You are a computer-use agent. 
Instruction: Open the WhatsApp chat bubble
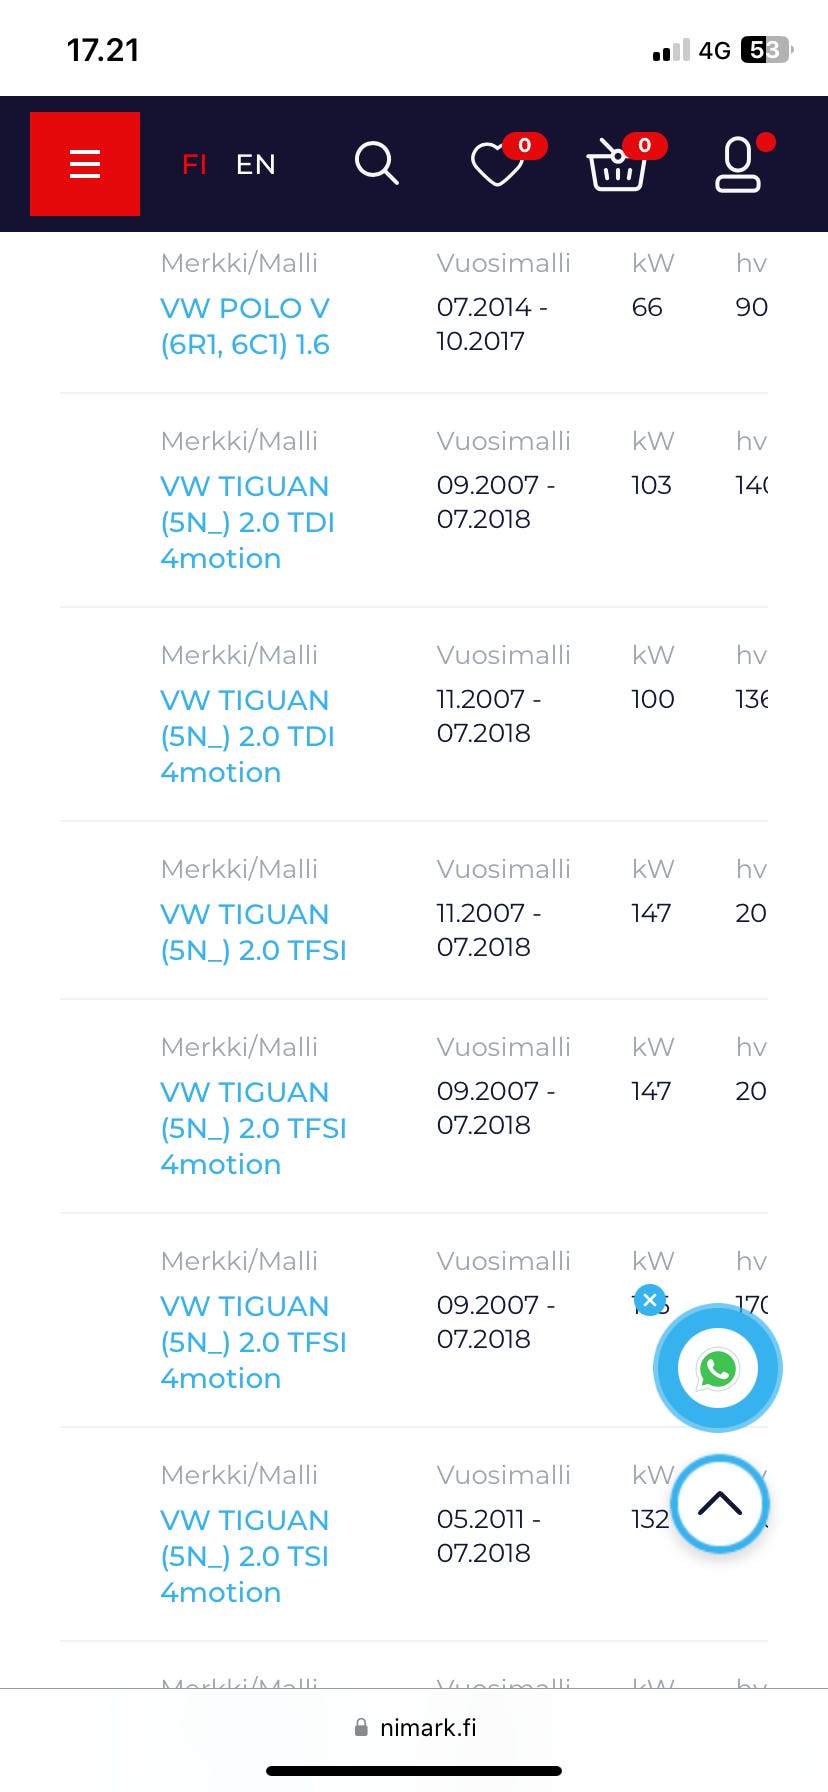tap(717, 1368)
